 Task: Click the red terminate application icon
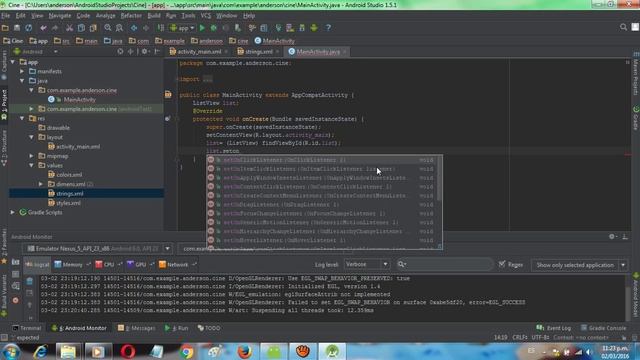[x=16, y=300]
